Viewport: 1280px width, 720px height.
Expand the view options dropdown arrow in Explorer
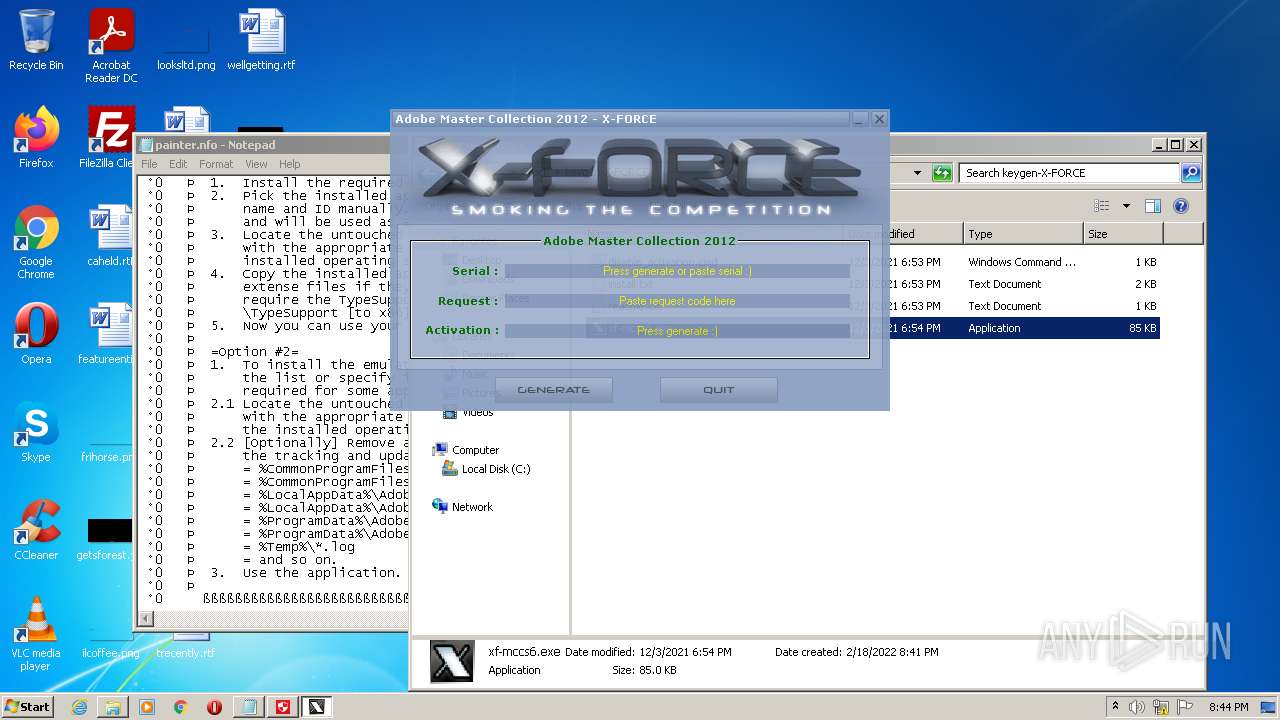1126,206
